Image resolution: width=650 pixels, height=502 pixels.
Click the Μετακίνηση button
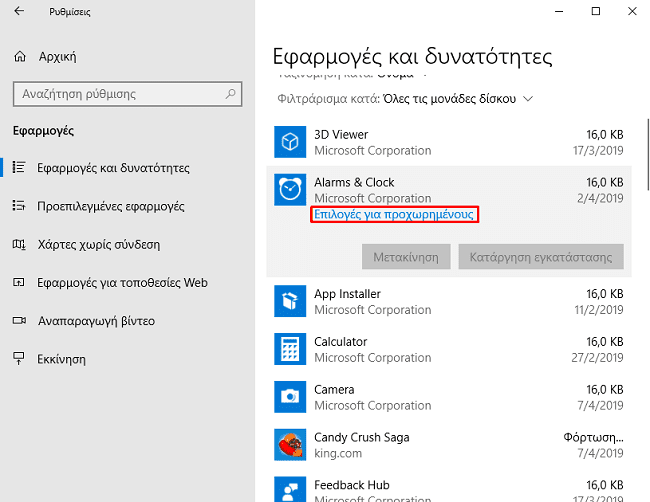tap(406, 257)
